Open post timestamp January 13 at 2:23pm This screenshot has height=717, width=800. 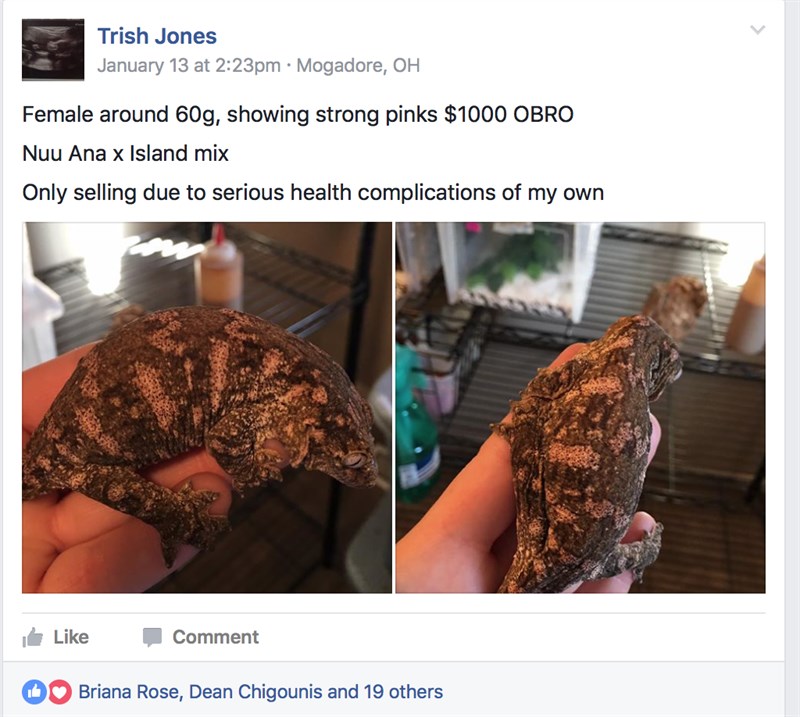pos(189,65)
